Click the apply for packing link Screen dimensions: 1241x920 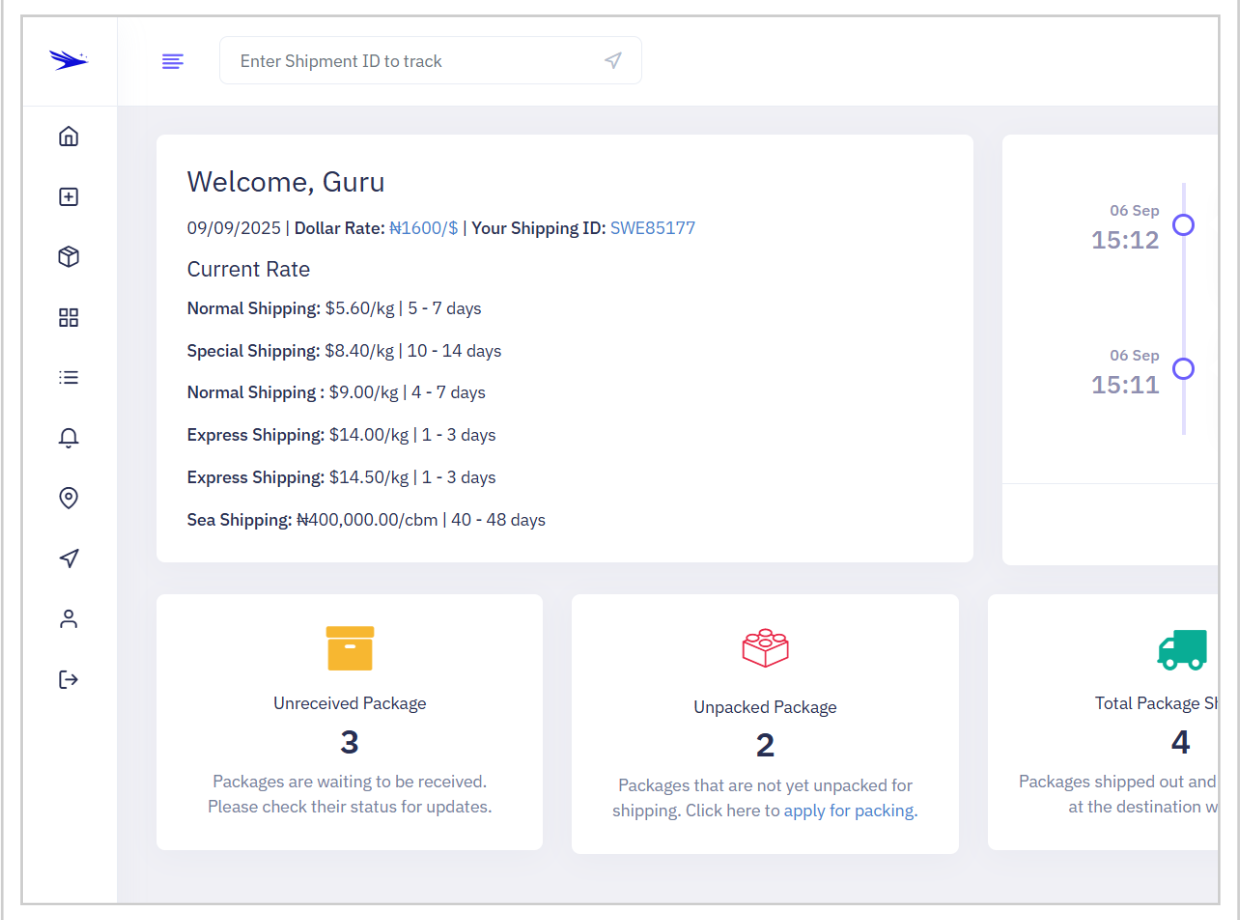[850, 811]
